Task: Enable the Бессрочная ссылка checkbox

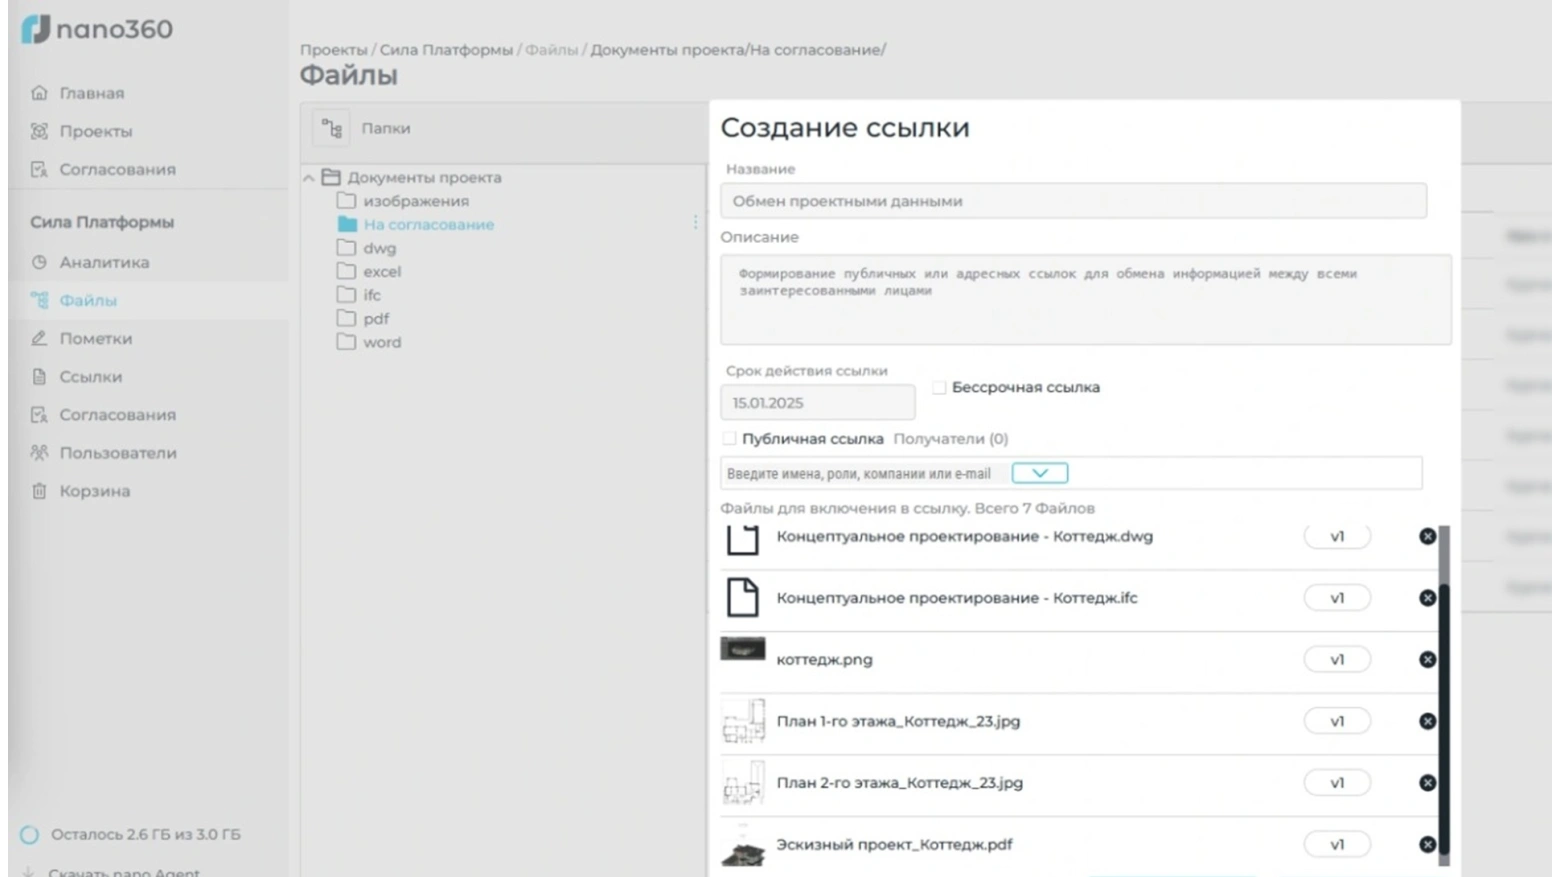Action: tap(939, 388)
